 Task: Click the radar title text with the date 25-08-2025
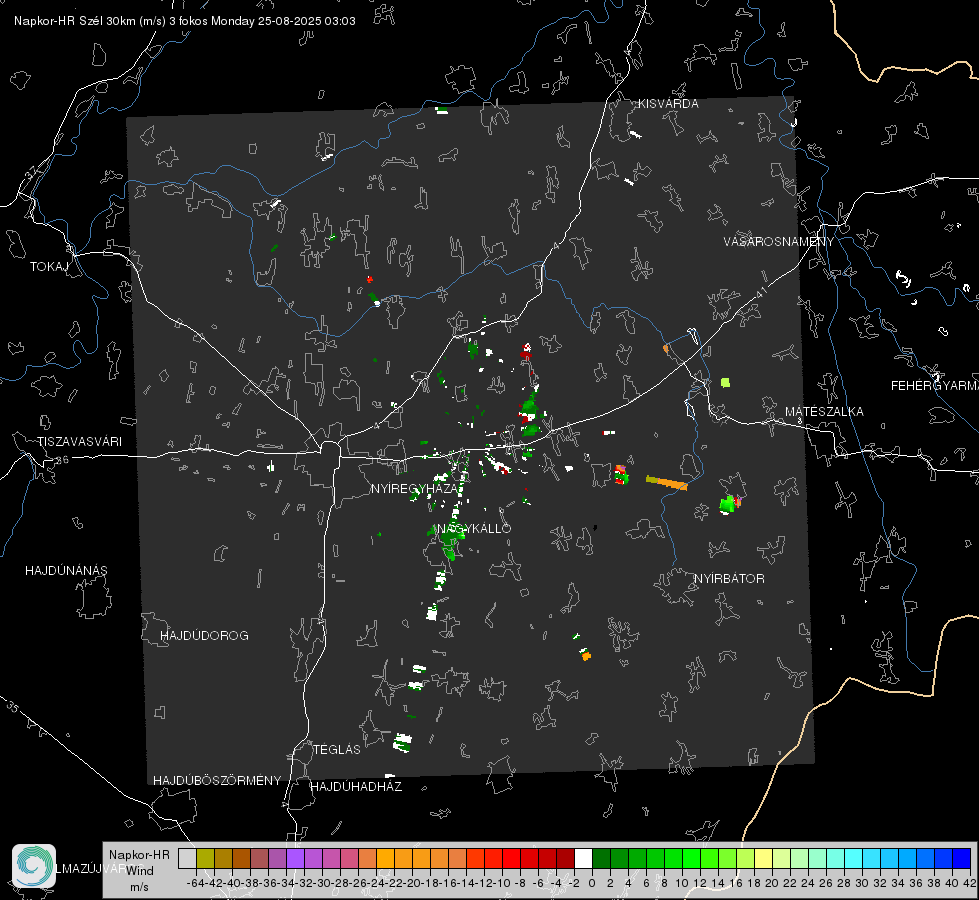(x=185, y=21)
